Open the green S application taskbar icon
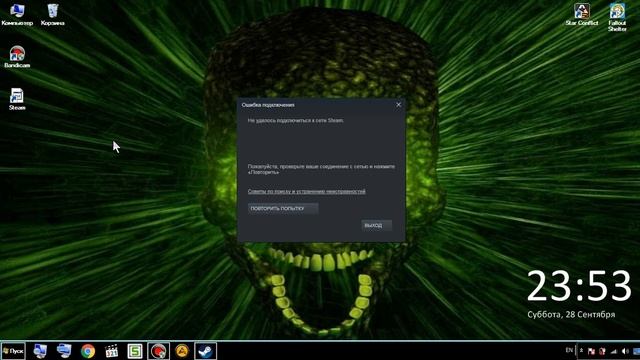The height and width of the screenshot is (360, 640). (x=135, y=351)
